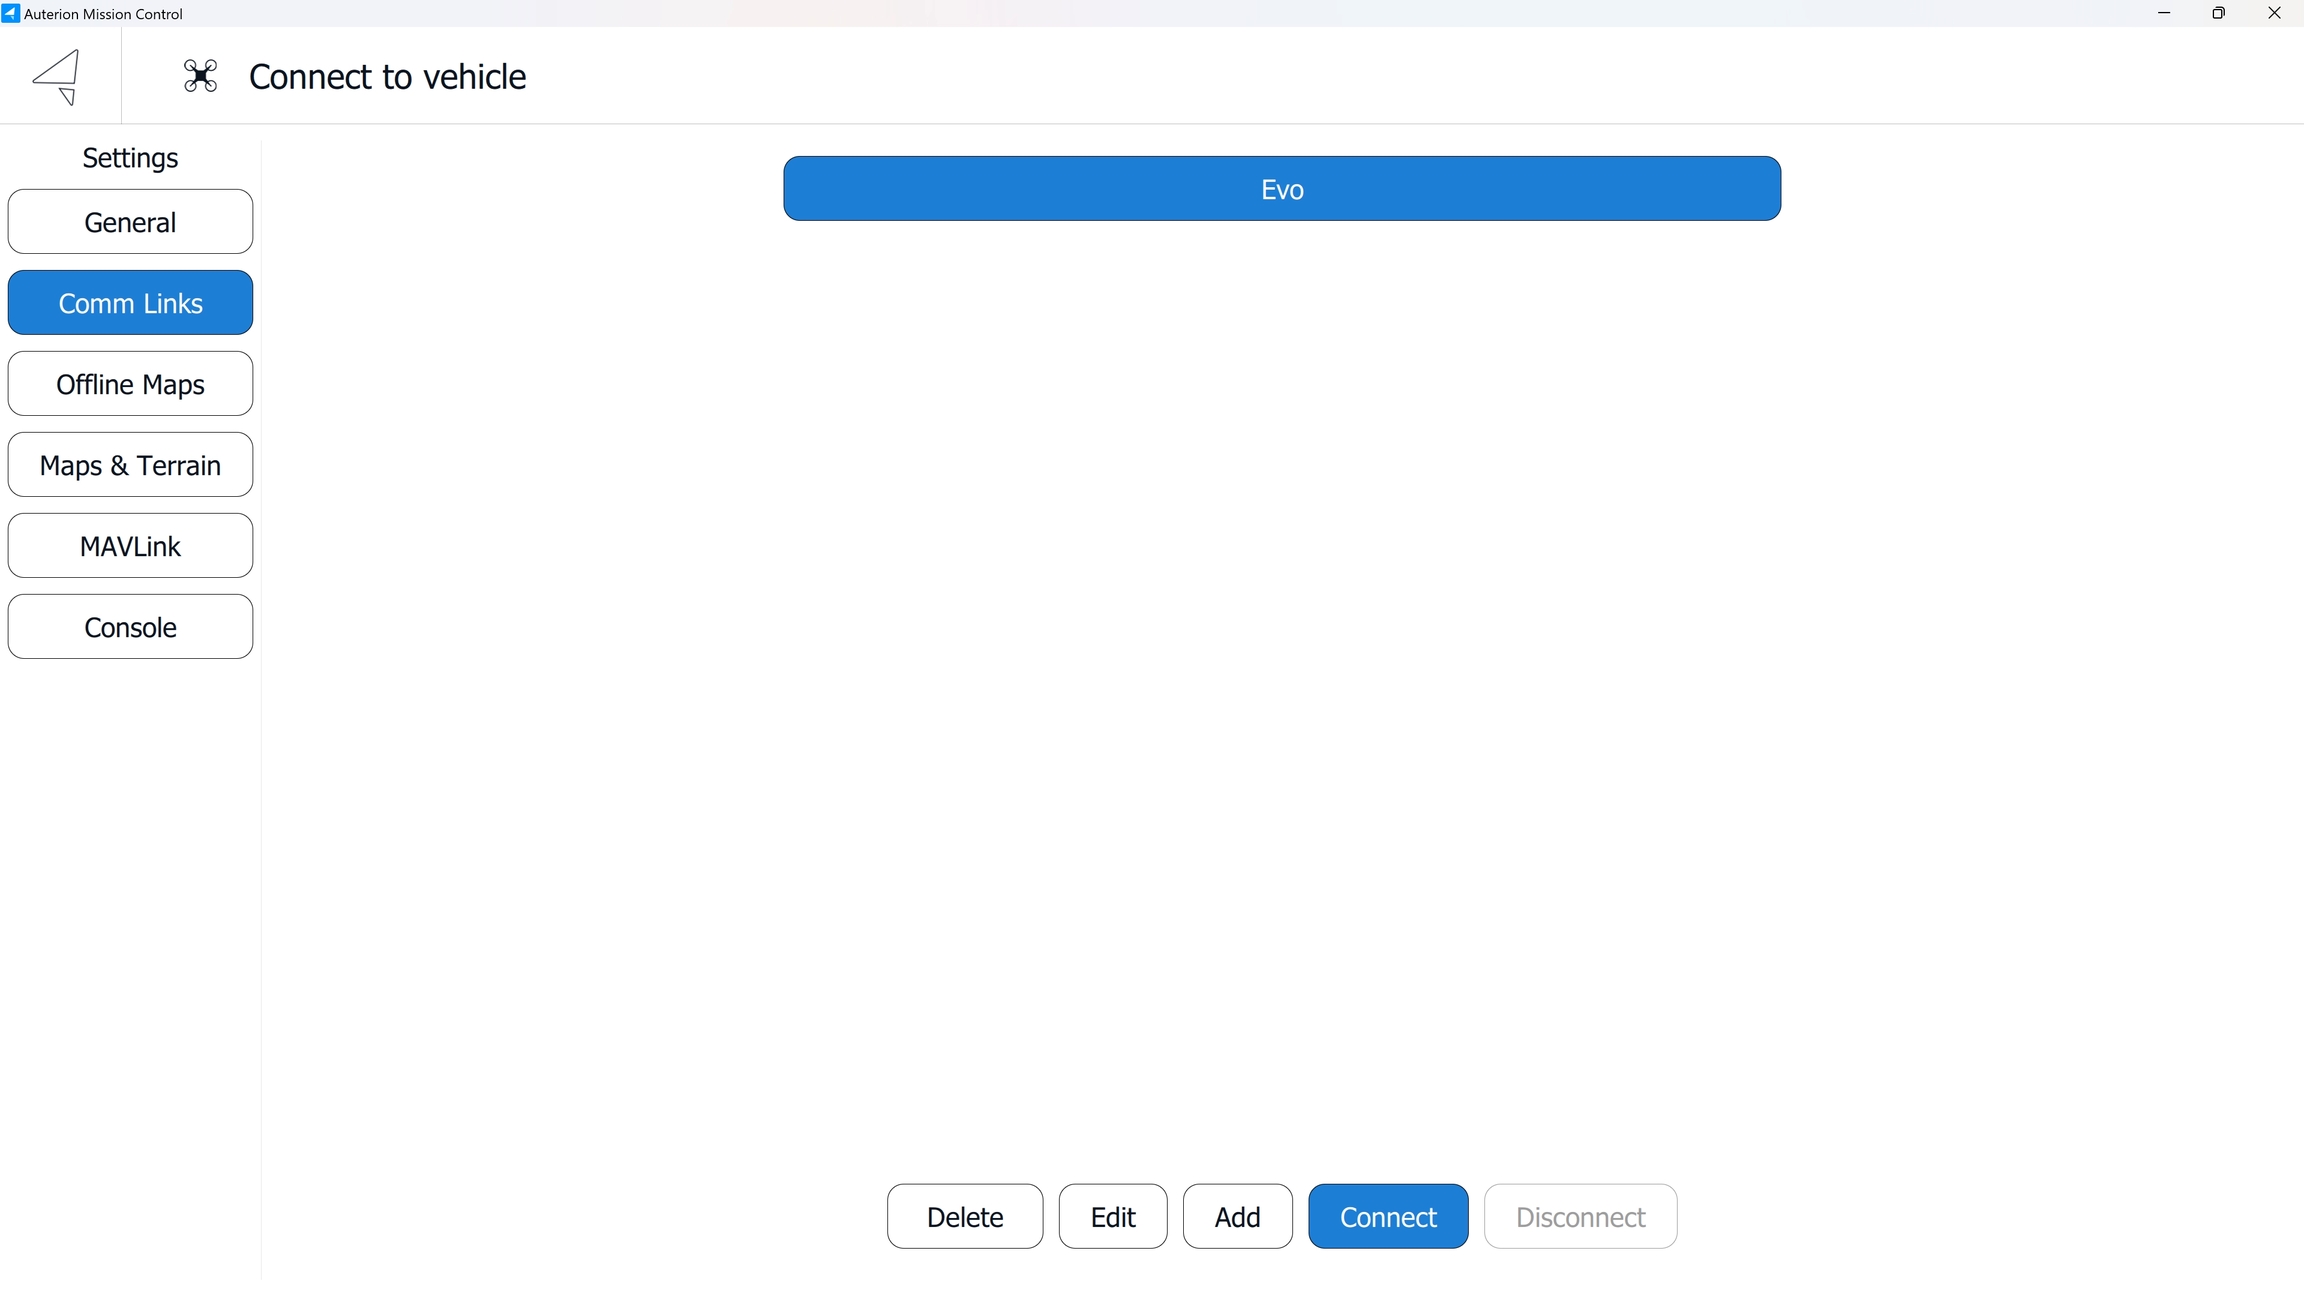Delete the selected comm link
Viewport: 2304px width, 1296px height.
tap(964, 1217)
